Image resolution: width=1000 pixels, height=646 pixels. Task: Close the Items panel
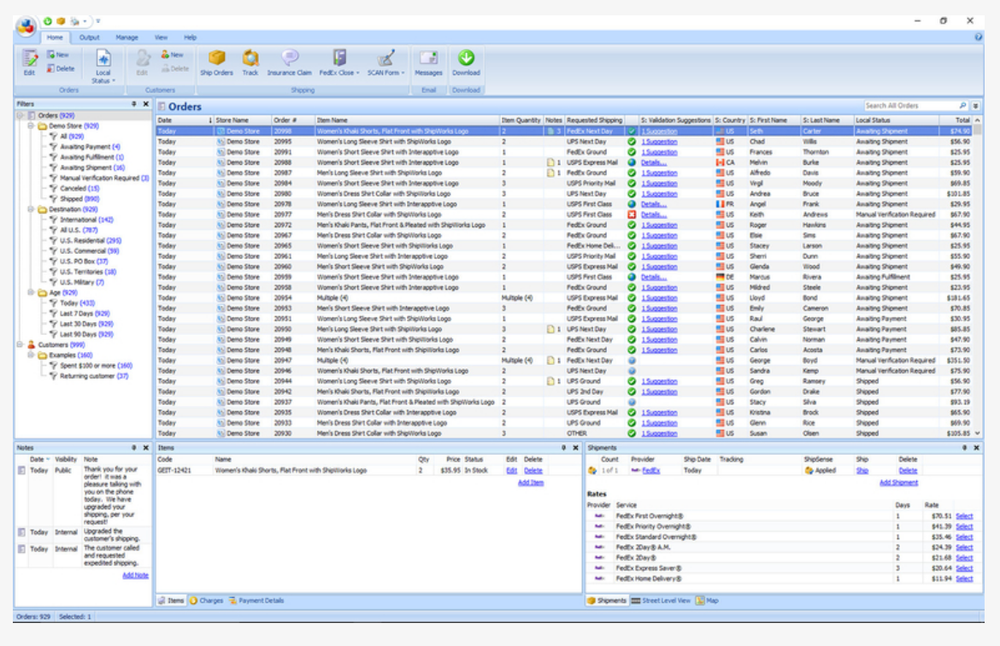[575, 448]
